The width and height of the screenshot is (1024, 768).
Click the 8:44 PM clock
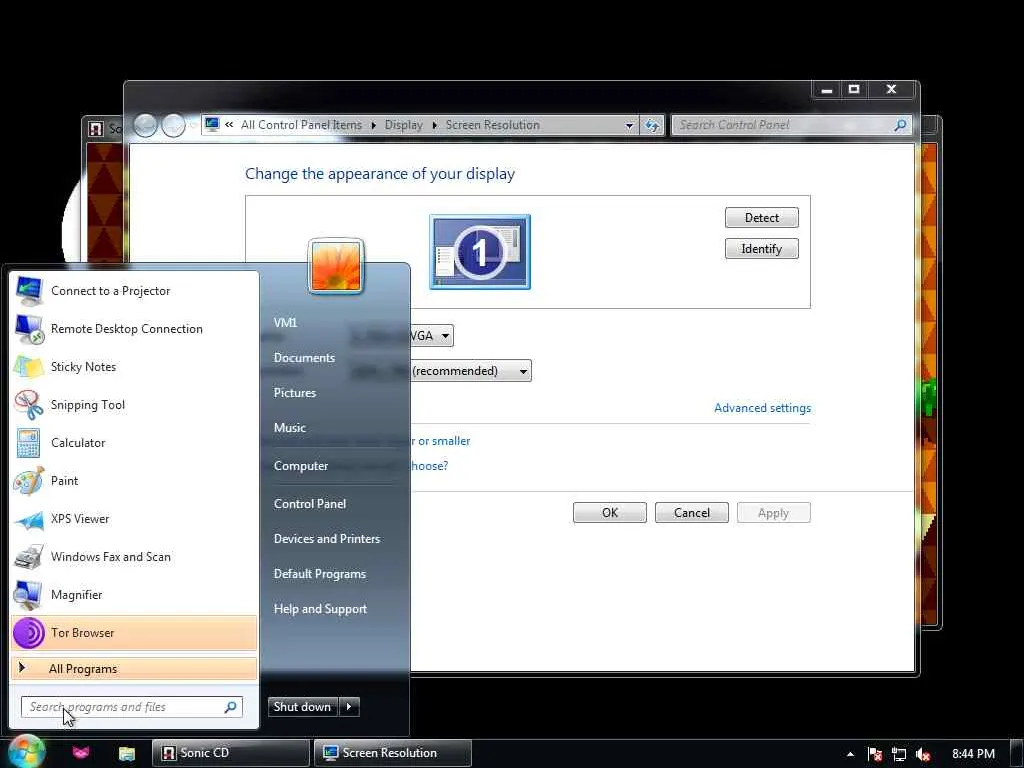tap(973, 754)
